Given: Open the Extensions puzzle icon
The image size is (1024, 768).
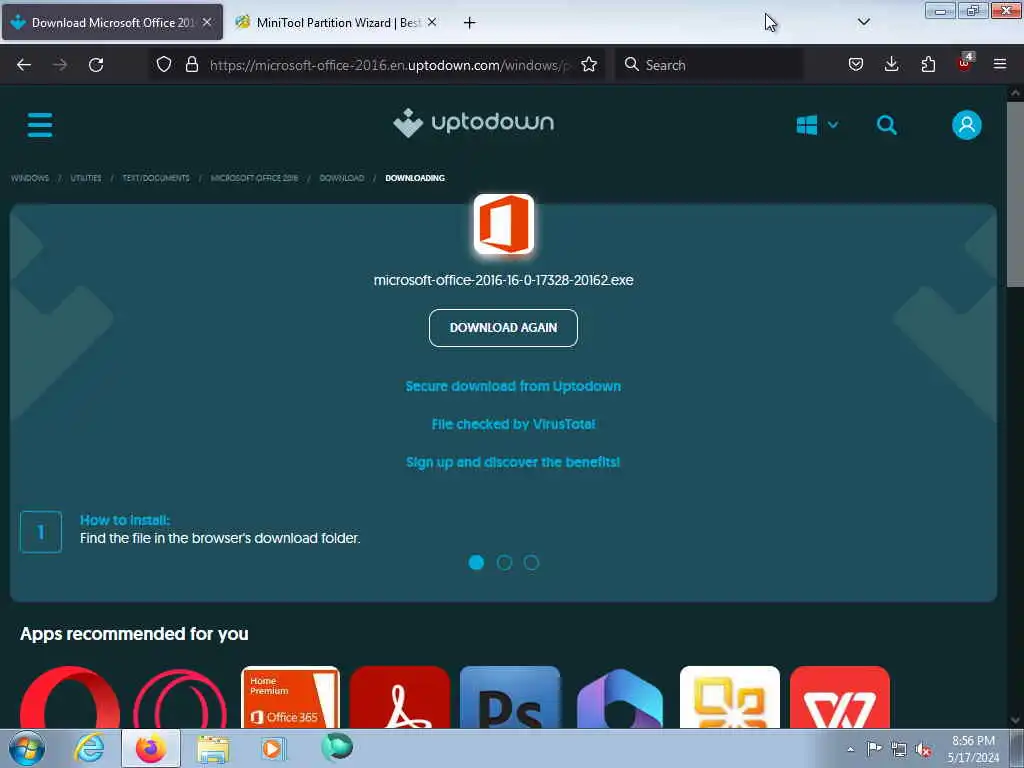Looking at the screenshot, I should [x=928, y=64].
